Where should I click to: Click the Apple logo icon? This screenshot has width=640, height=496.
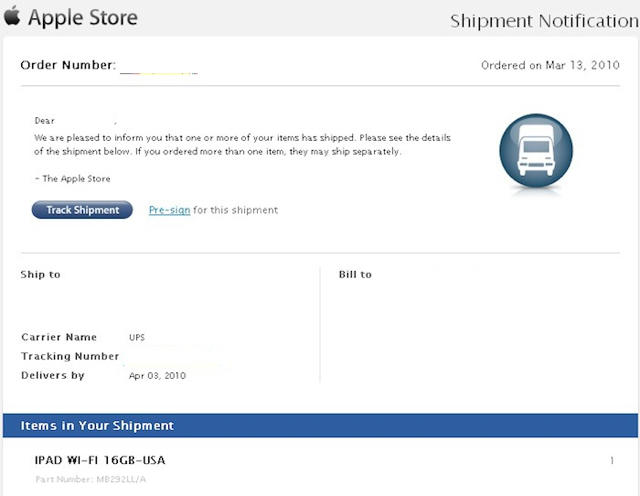coord(13,17)
